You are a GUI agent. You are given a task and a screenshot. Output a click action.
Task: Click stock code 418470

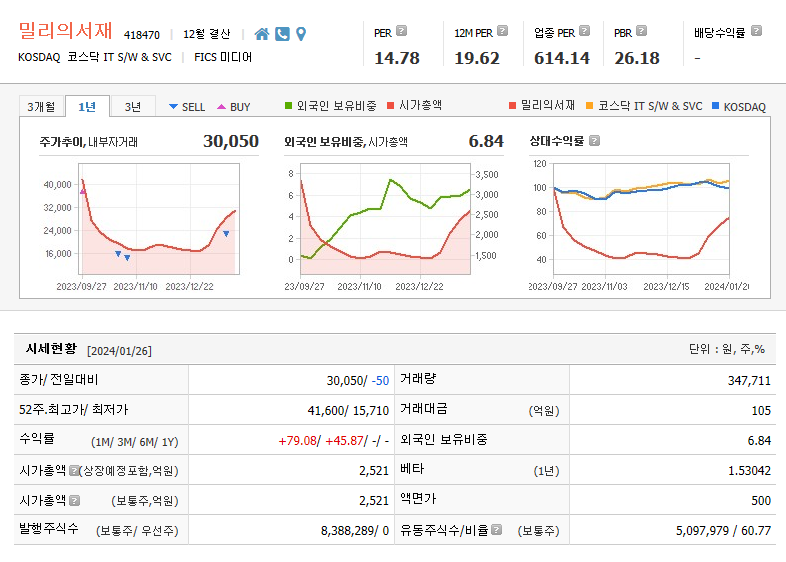point(142,35)
